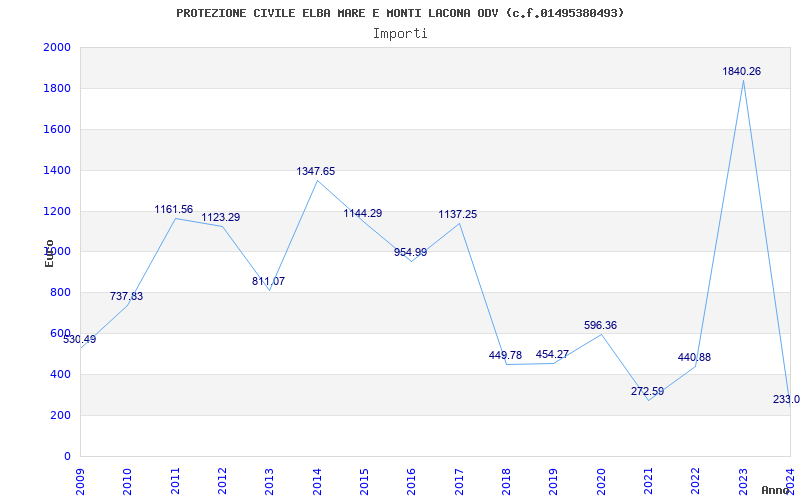Select the y-axis value 1800

tap(57, 88)
